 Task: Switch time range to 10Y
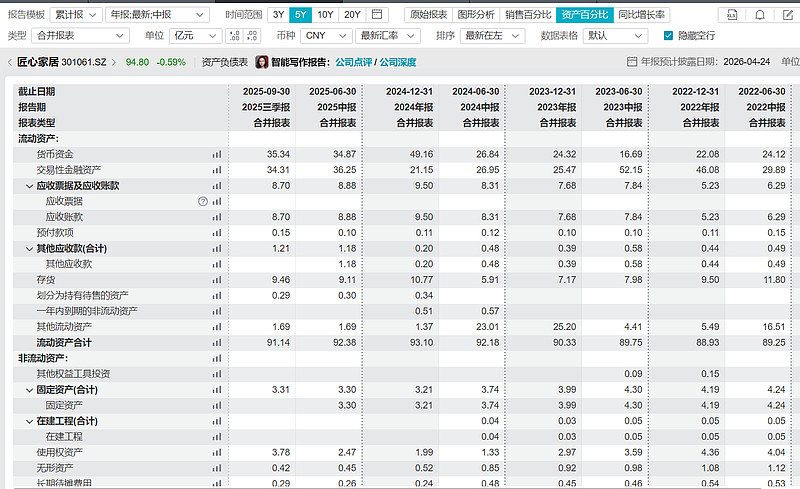[x=326, y=15]
